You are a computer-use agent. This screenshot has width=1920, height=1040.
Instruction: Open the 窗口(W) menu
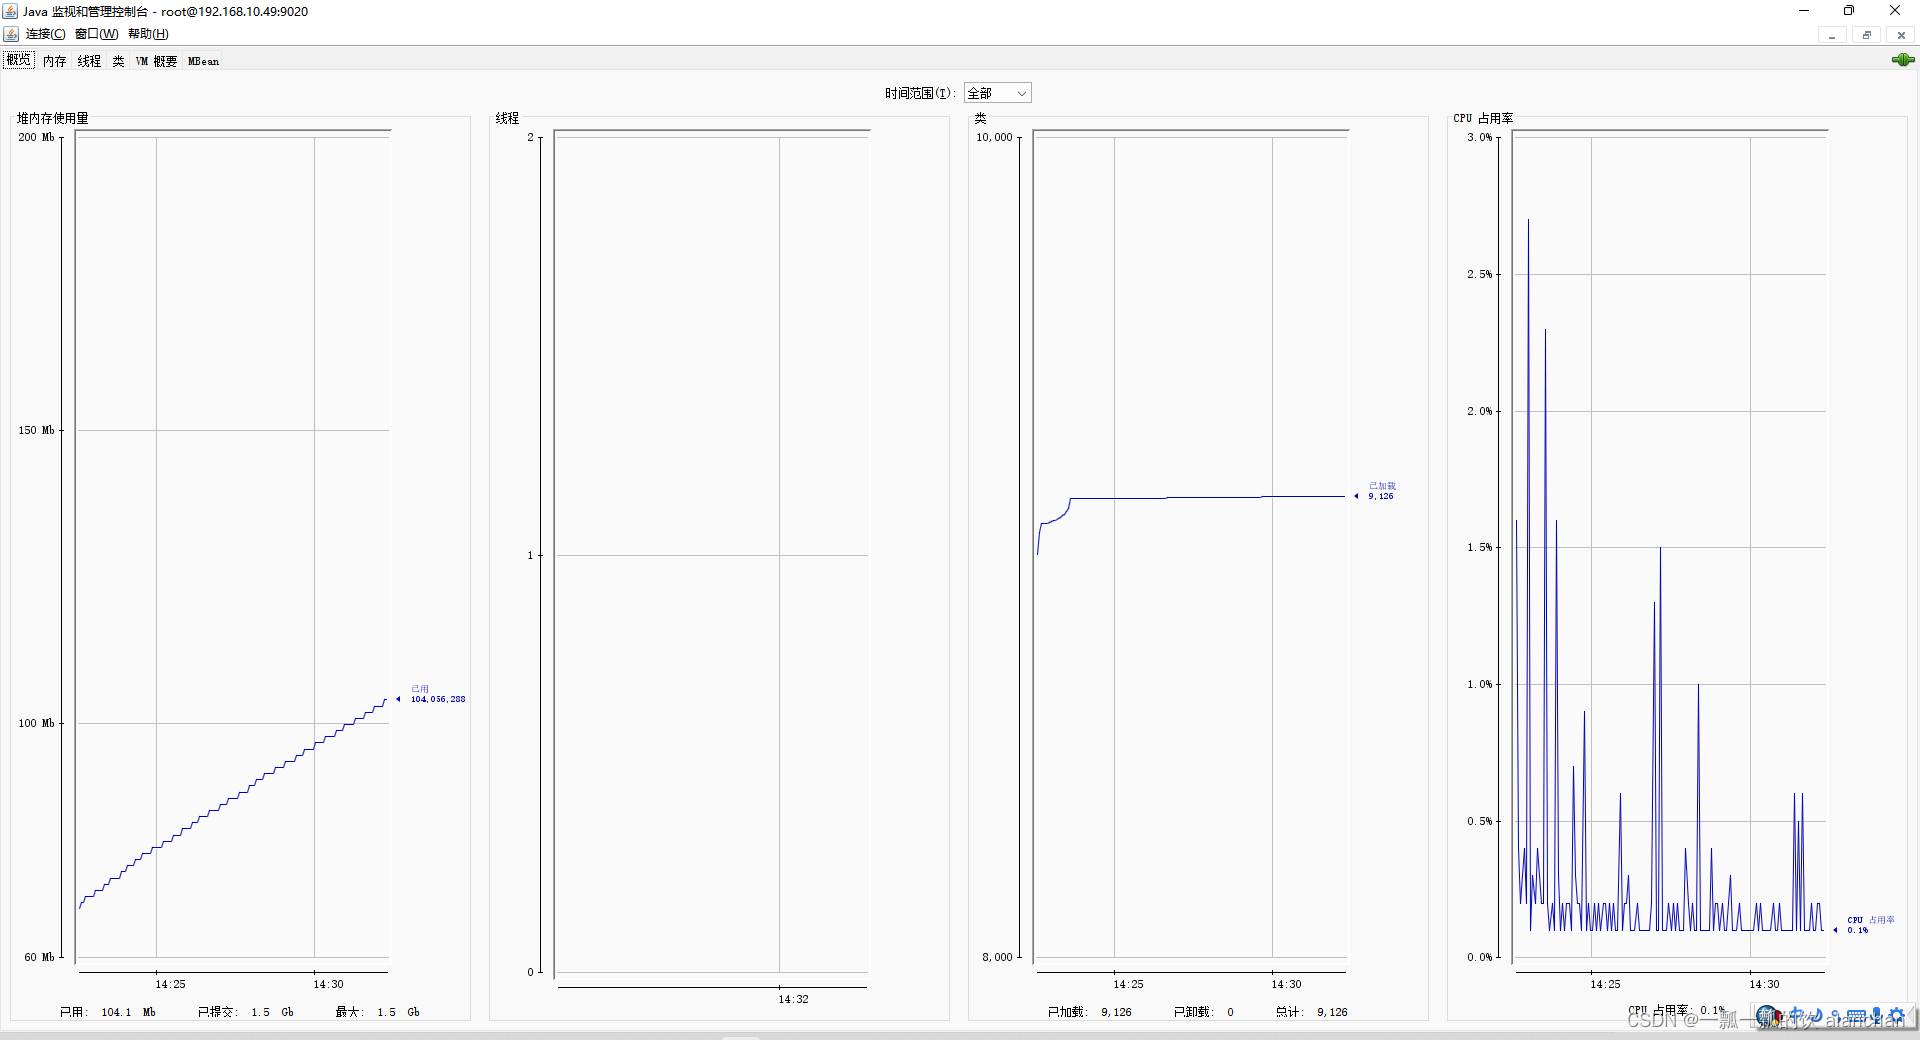coord(96,34)
